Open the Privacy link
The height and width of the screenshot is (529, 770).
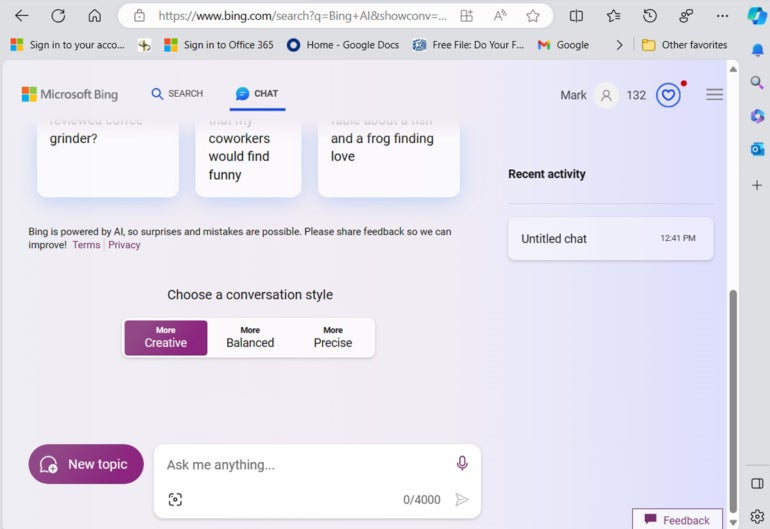pyautogui.click(x=124, y=245)
